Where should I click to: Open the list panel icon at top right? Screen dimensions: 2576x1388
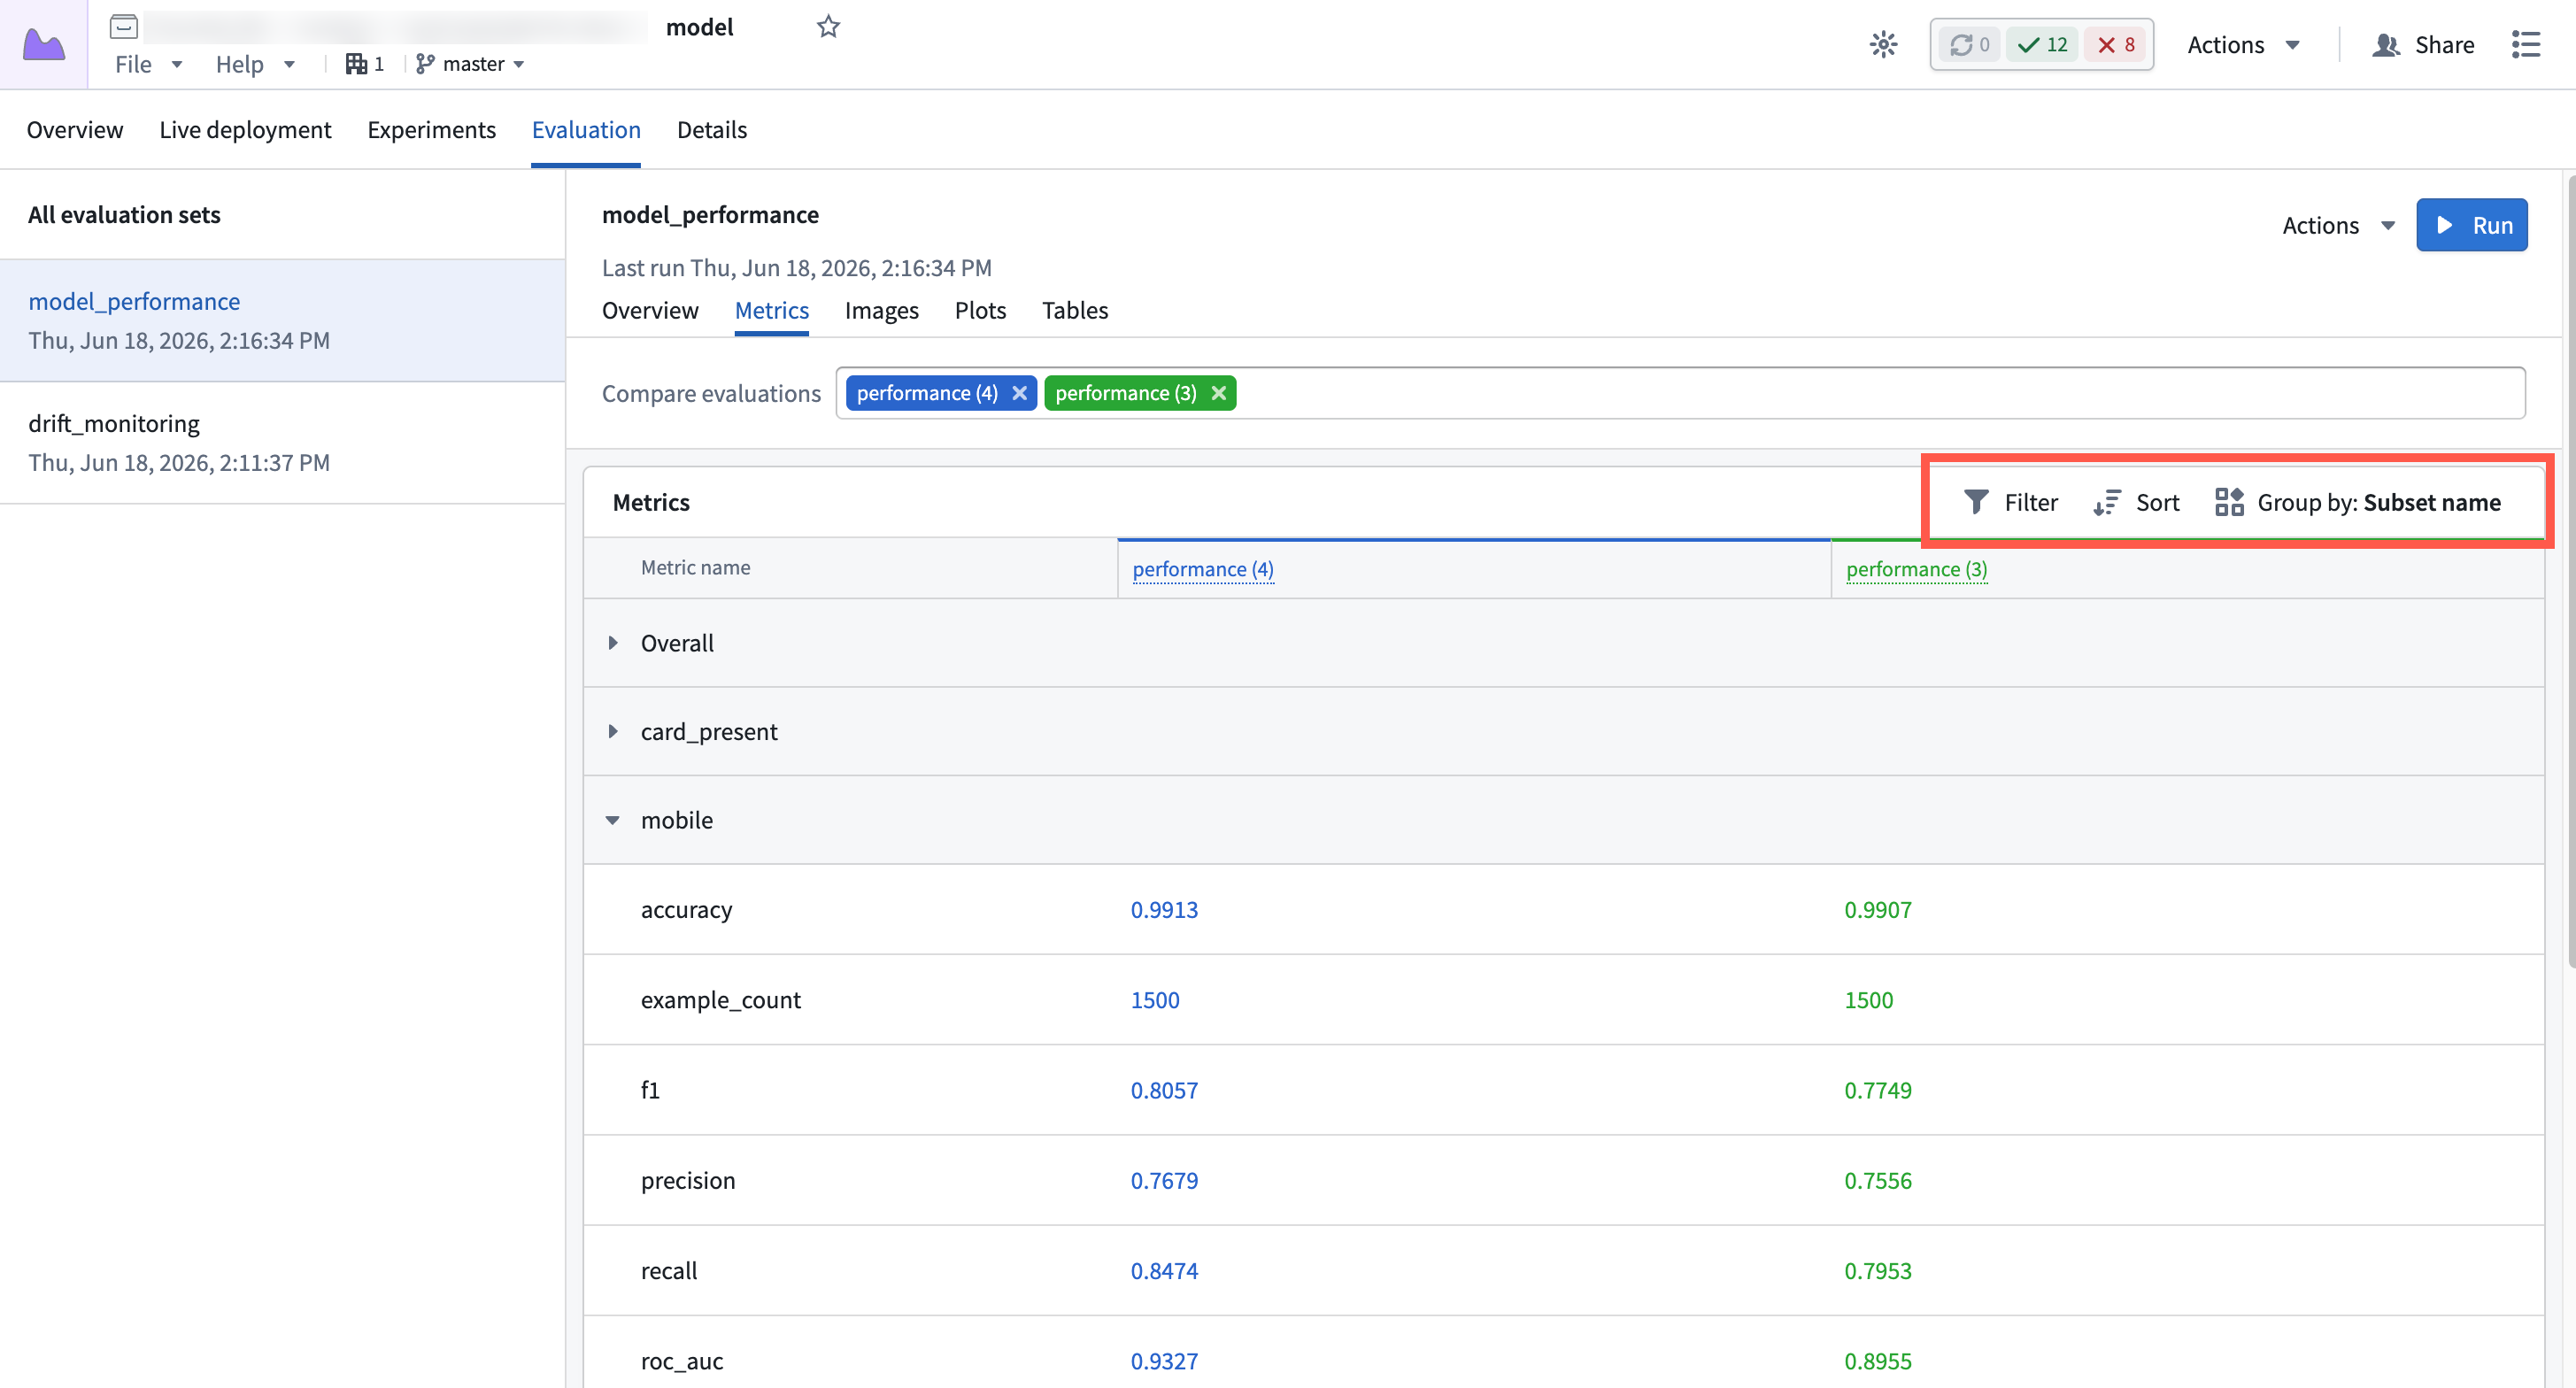(x=2526, y=44)
